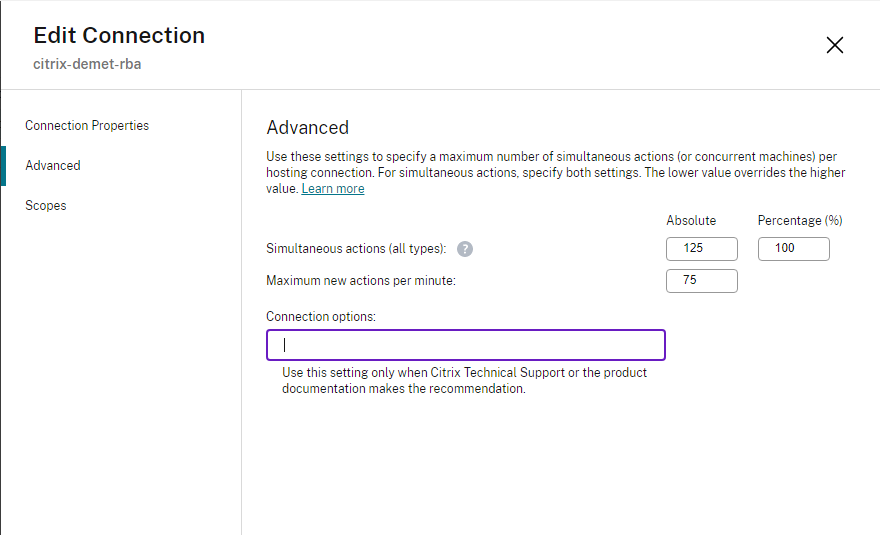Click the Absolute column header
This screenshot has width=880, height=535.
691,220
